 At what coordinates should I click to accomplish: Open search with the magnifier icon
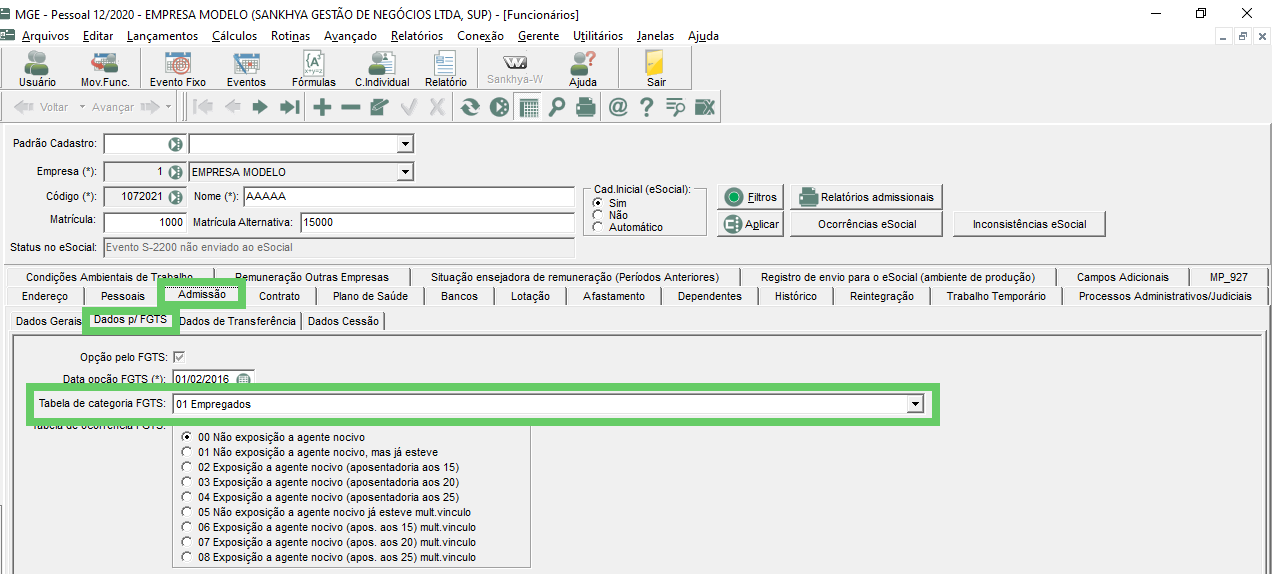point(557,107)
